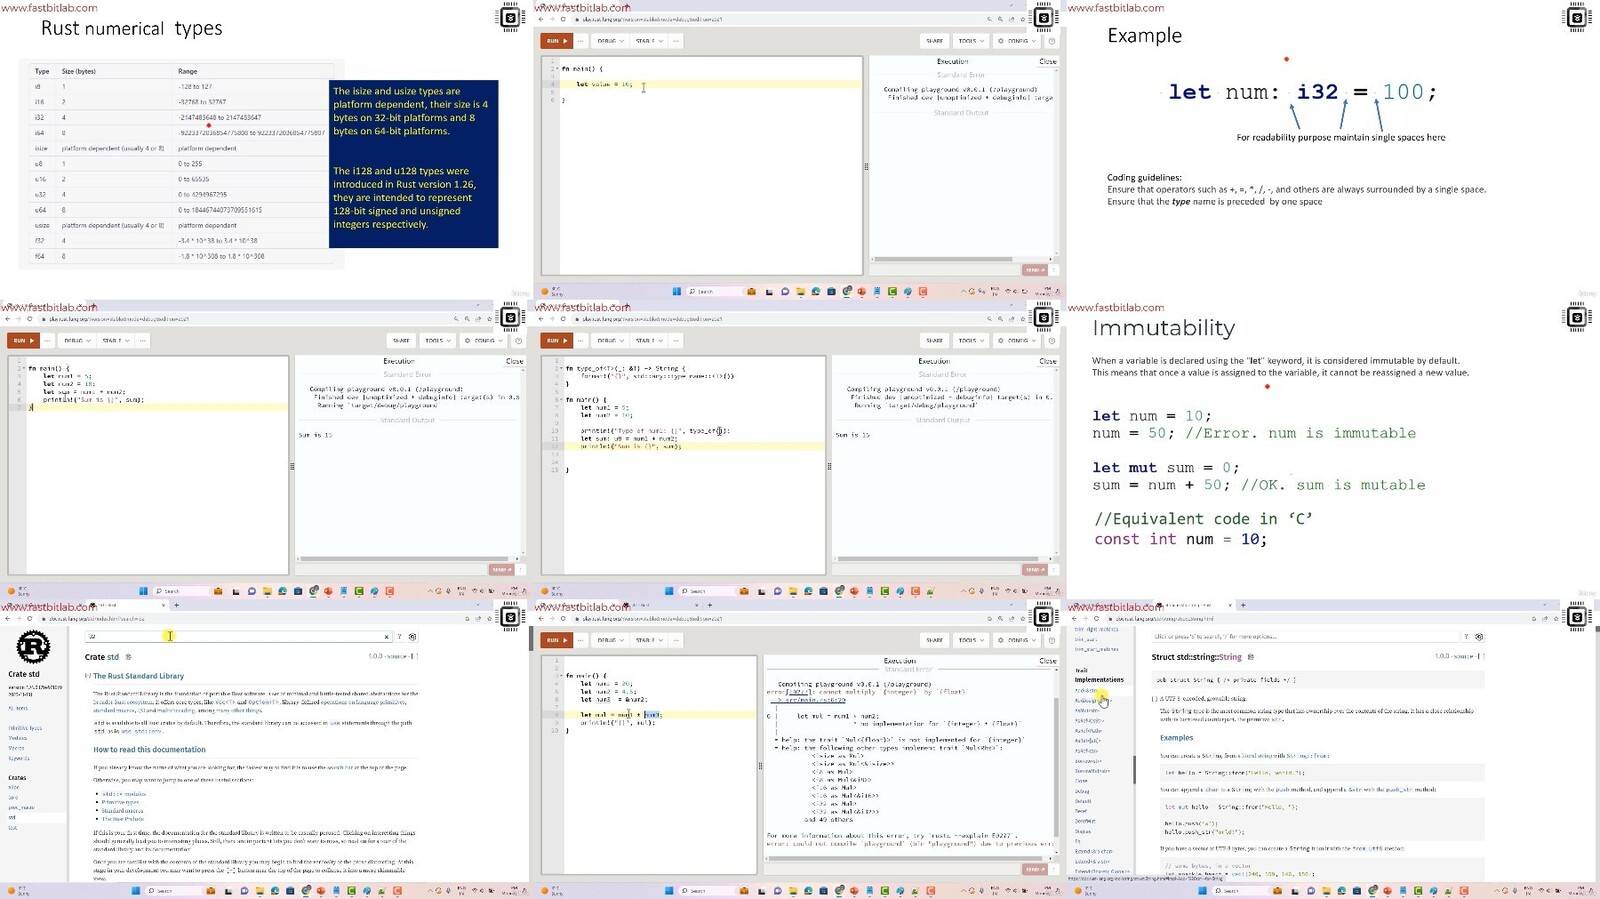Click RUN in the 'Sum is 15' num1/num2 playground
This screenshot has width=1600, height=899.
pyautogui.click(x=23, y=340)
